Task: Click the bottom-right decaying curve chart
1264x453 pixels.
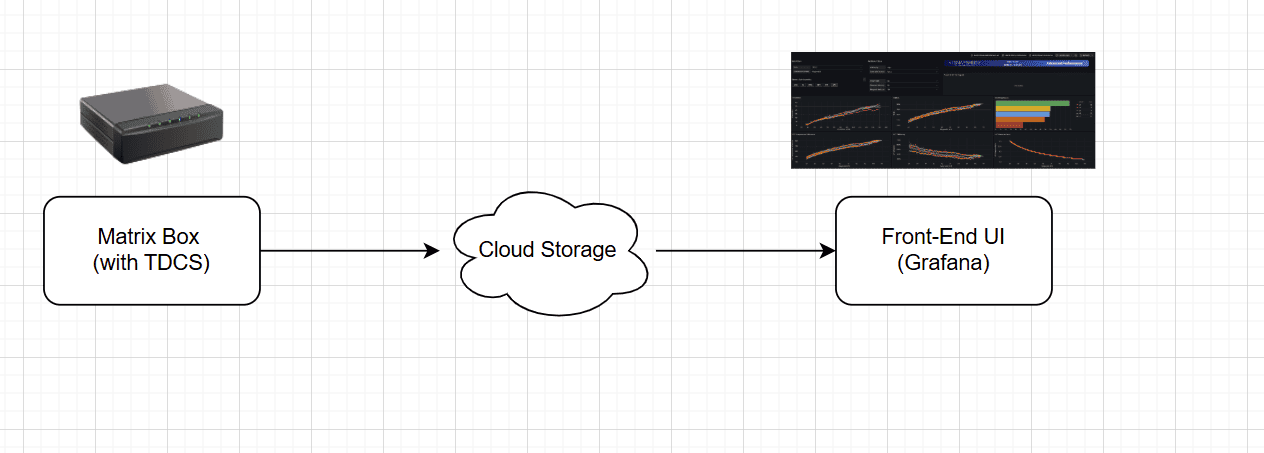Action: click(1043, 150)
